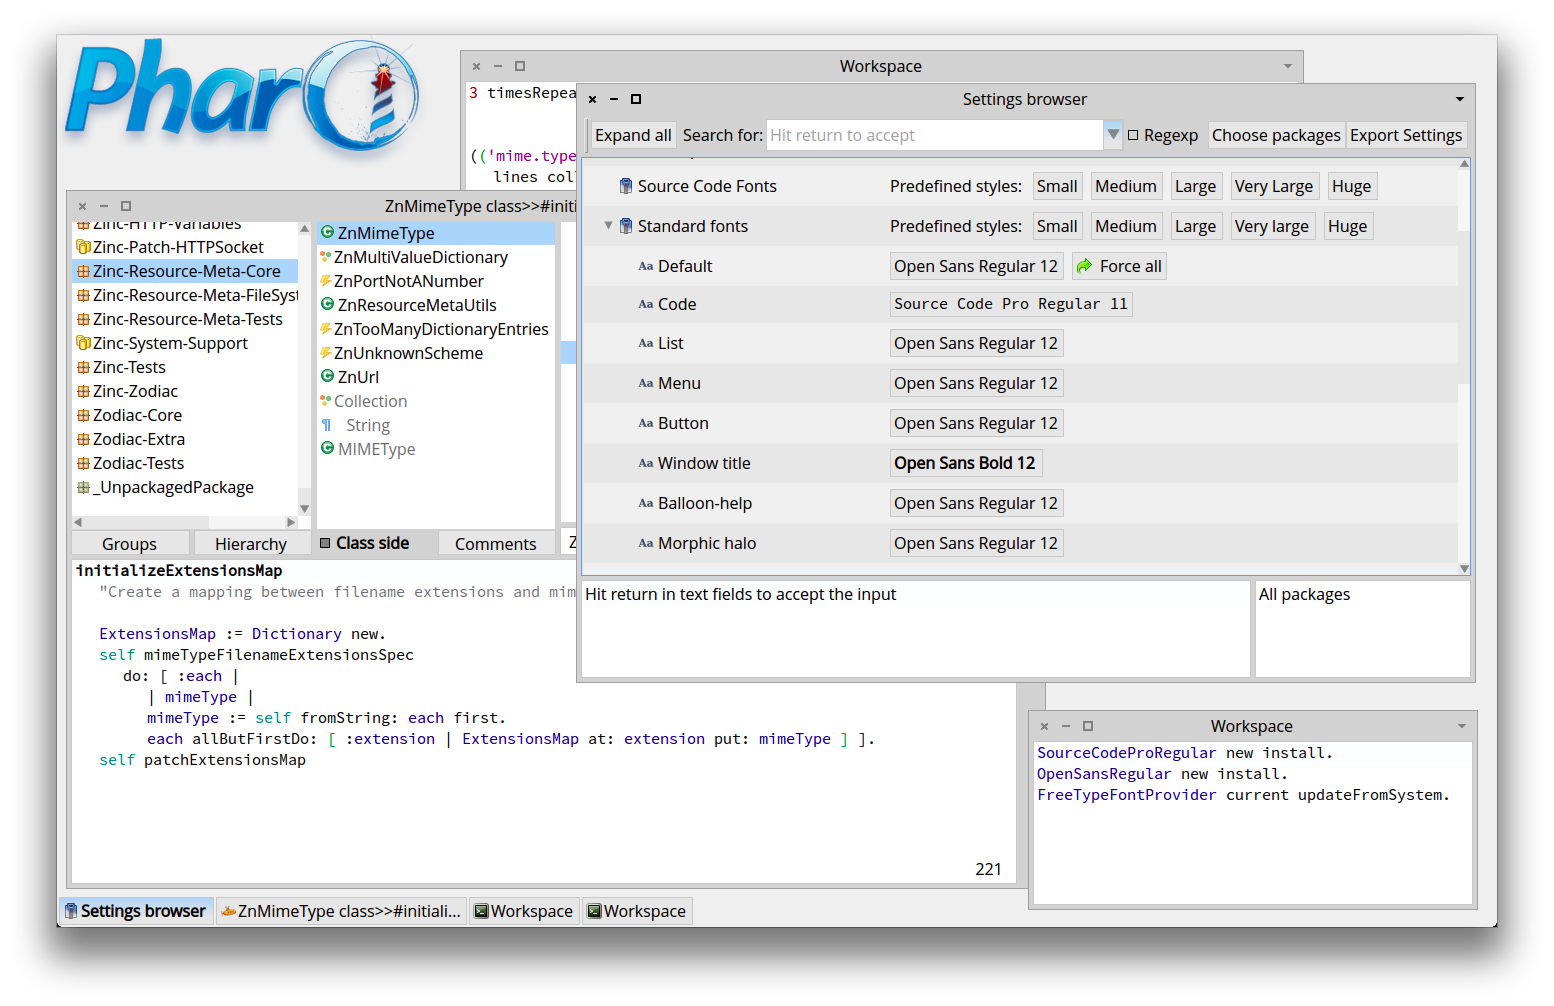Click the ZnMultiValueDictionary class icon

point(326,257)
